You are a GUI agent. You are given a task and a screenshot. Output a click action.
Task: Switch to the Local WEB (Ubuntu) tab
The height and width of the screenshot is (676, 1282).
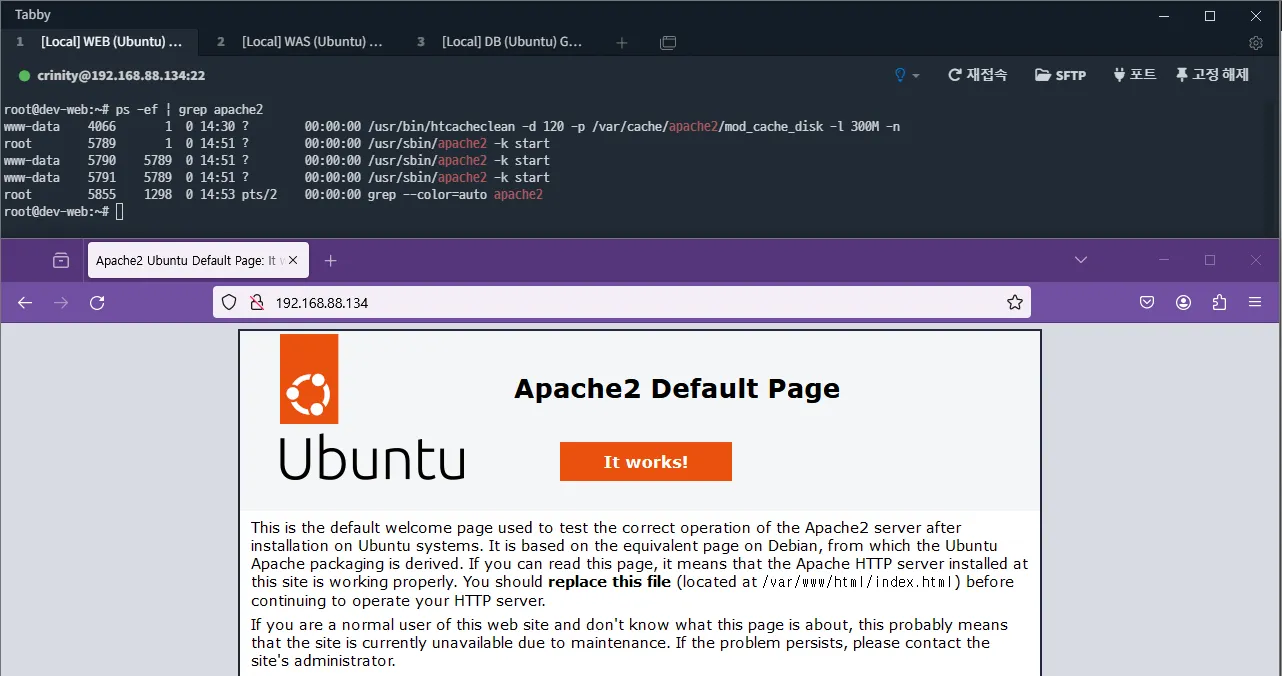click(99, 42)
